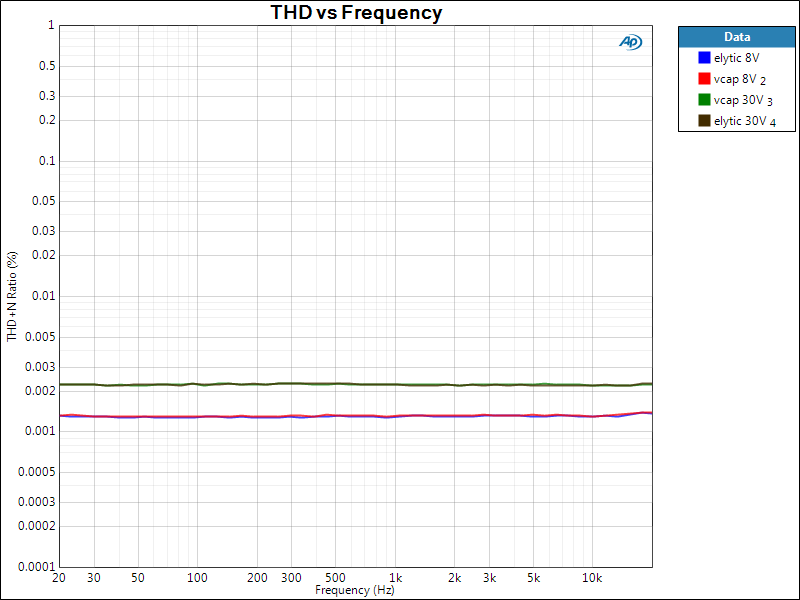Click the 0.01 tick label on Y axis
Screen dimensions: 800x600
pos(43,296)
